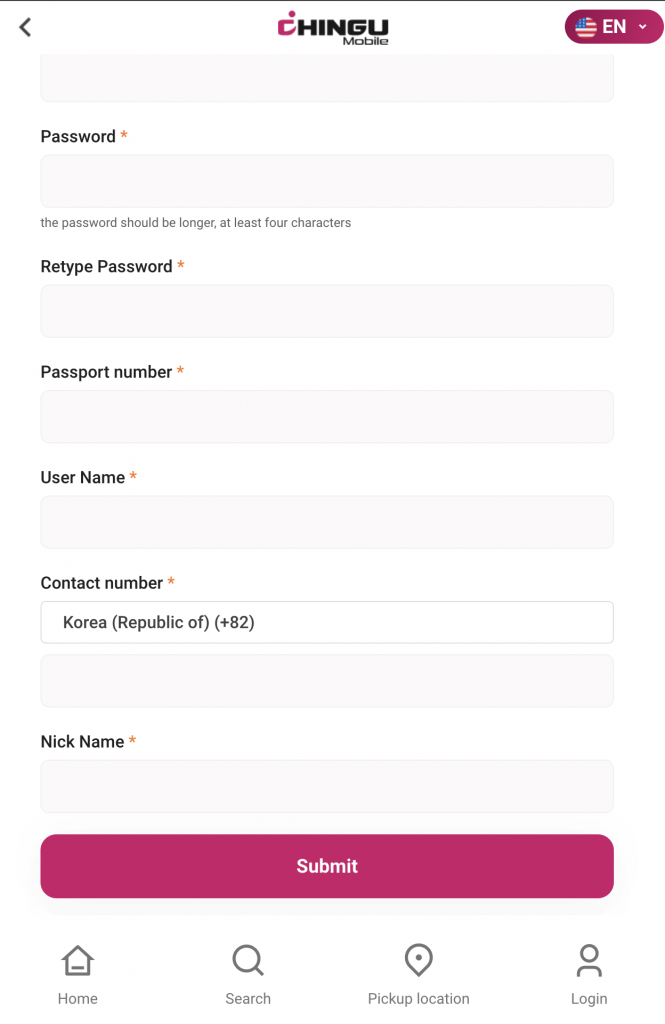Click the Retype Password field
The height and width of the screenshot is (1024, 665).
[327, 311]
